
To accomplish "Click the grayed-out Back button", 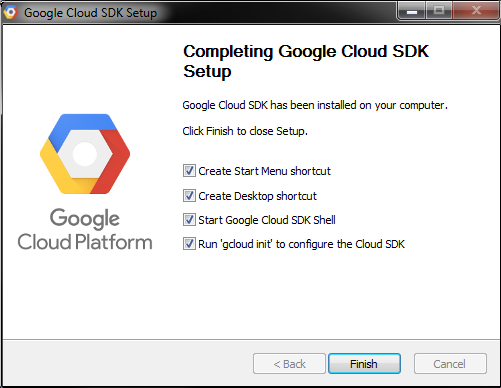I will (289, 364).
